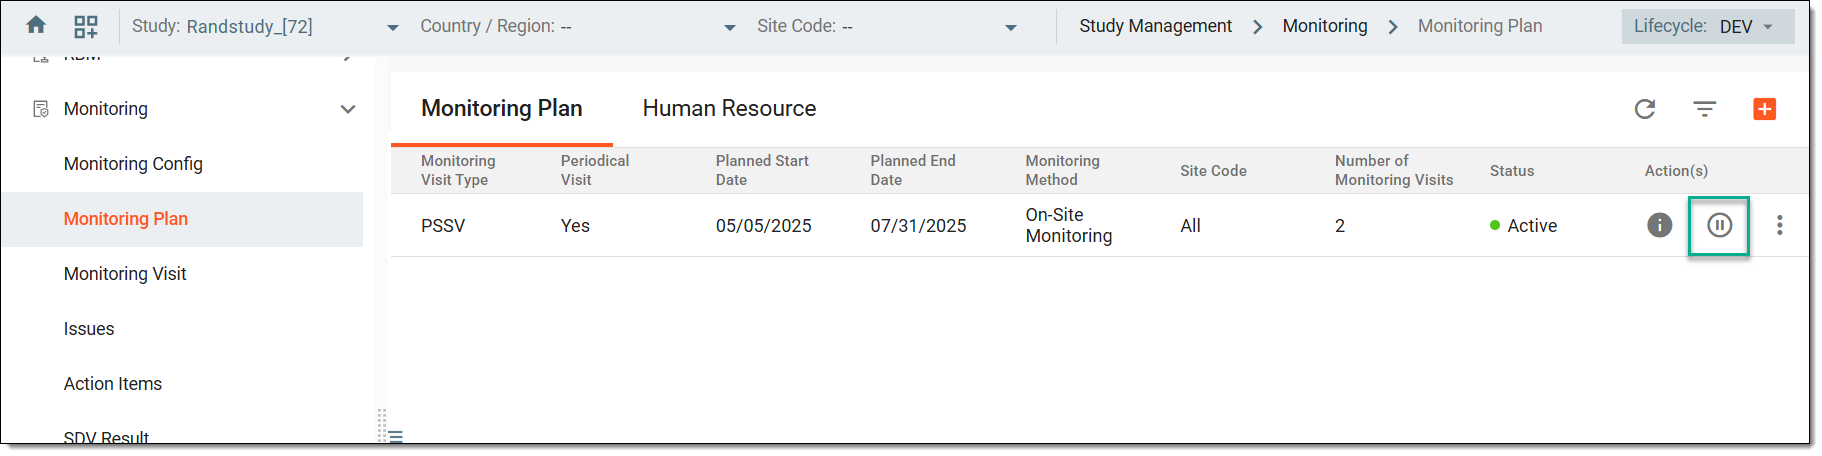Sort by Planned Start Date column
The width and height of the screenshot is (1822, 456).
[x=762, y=170]
